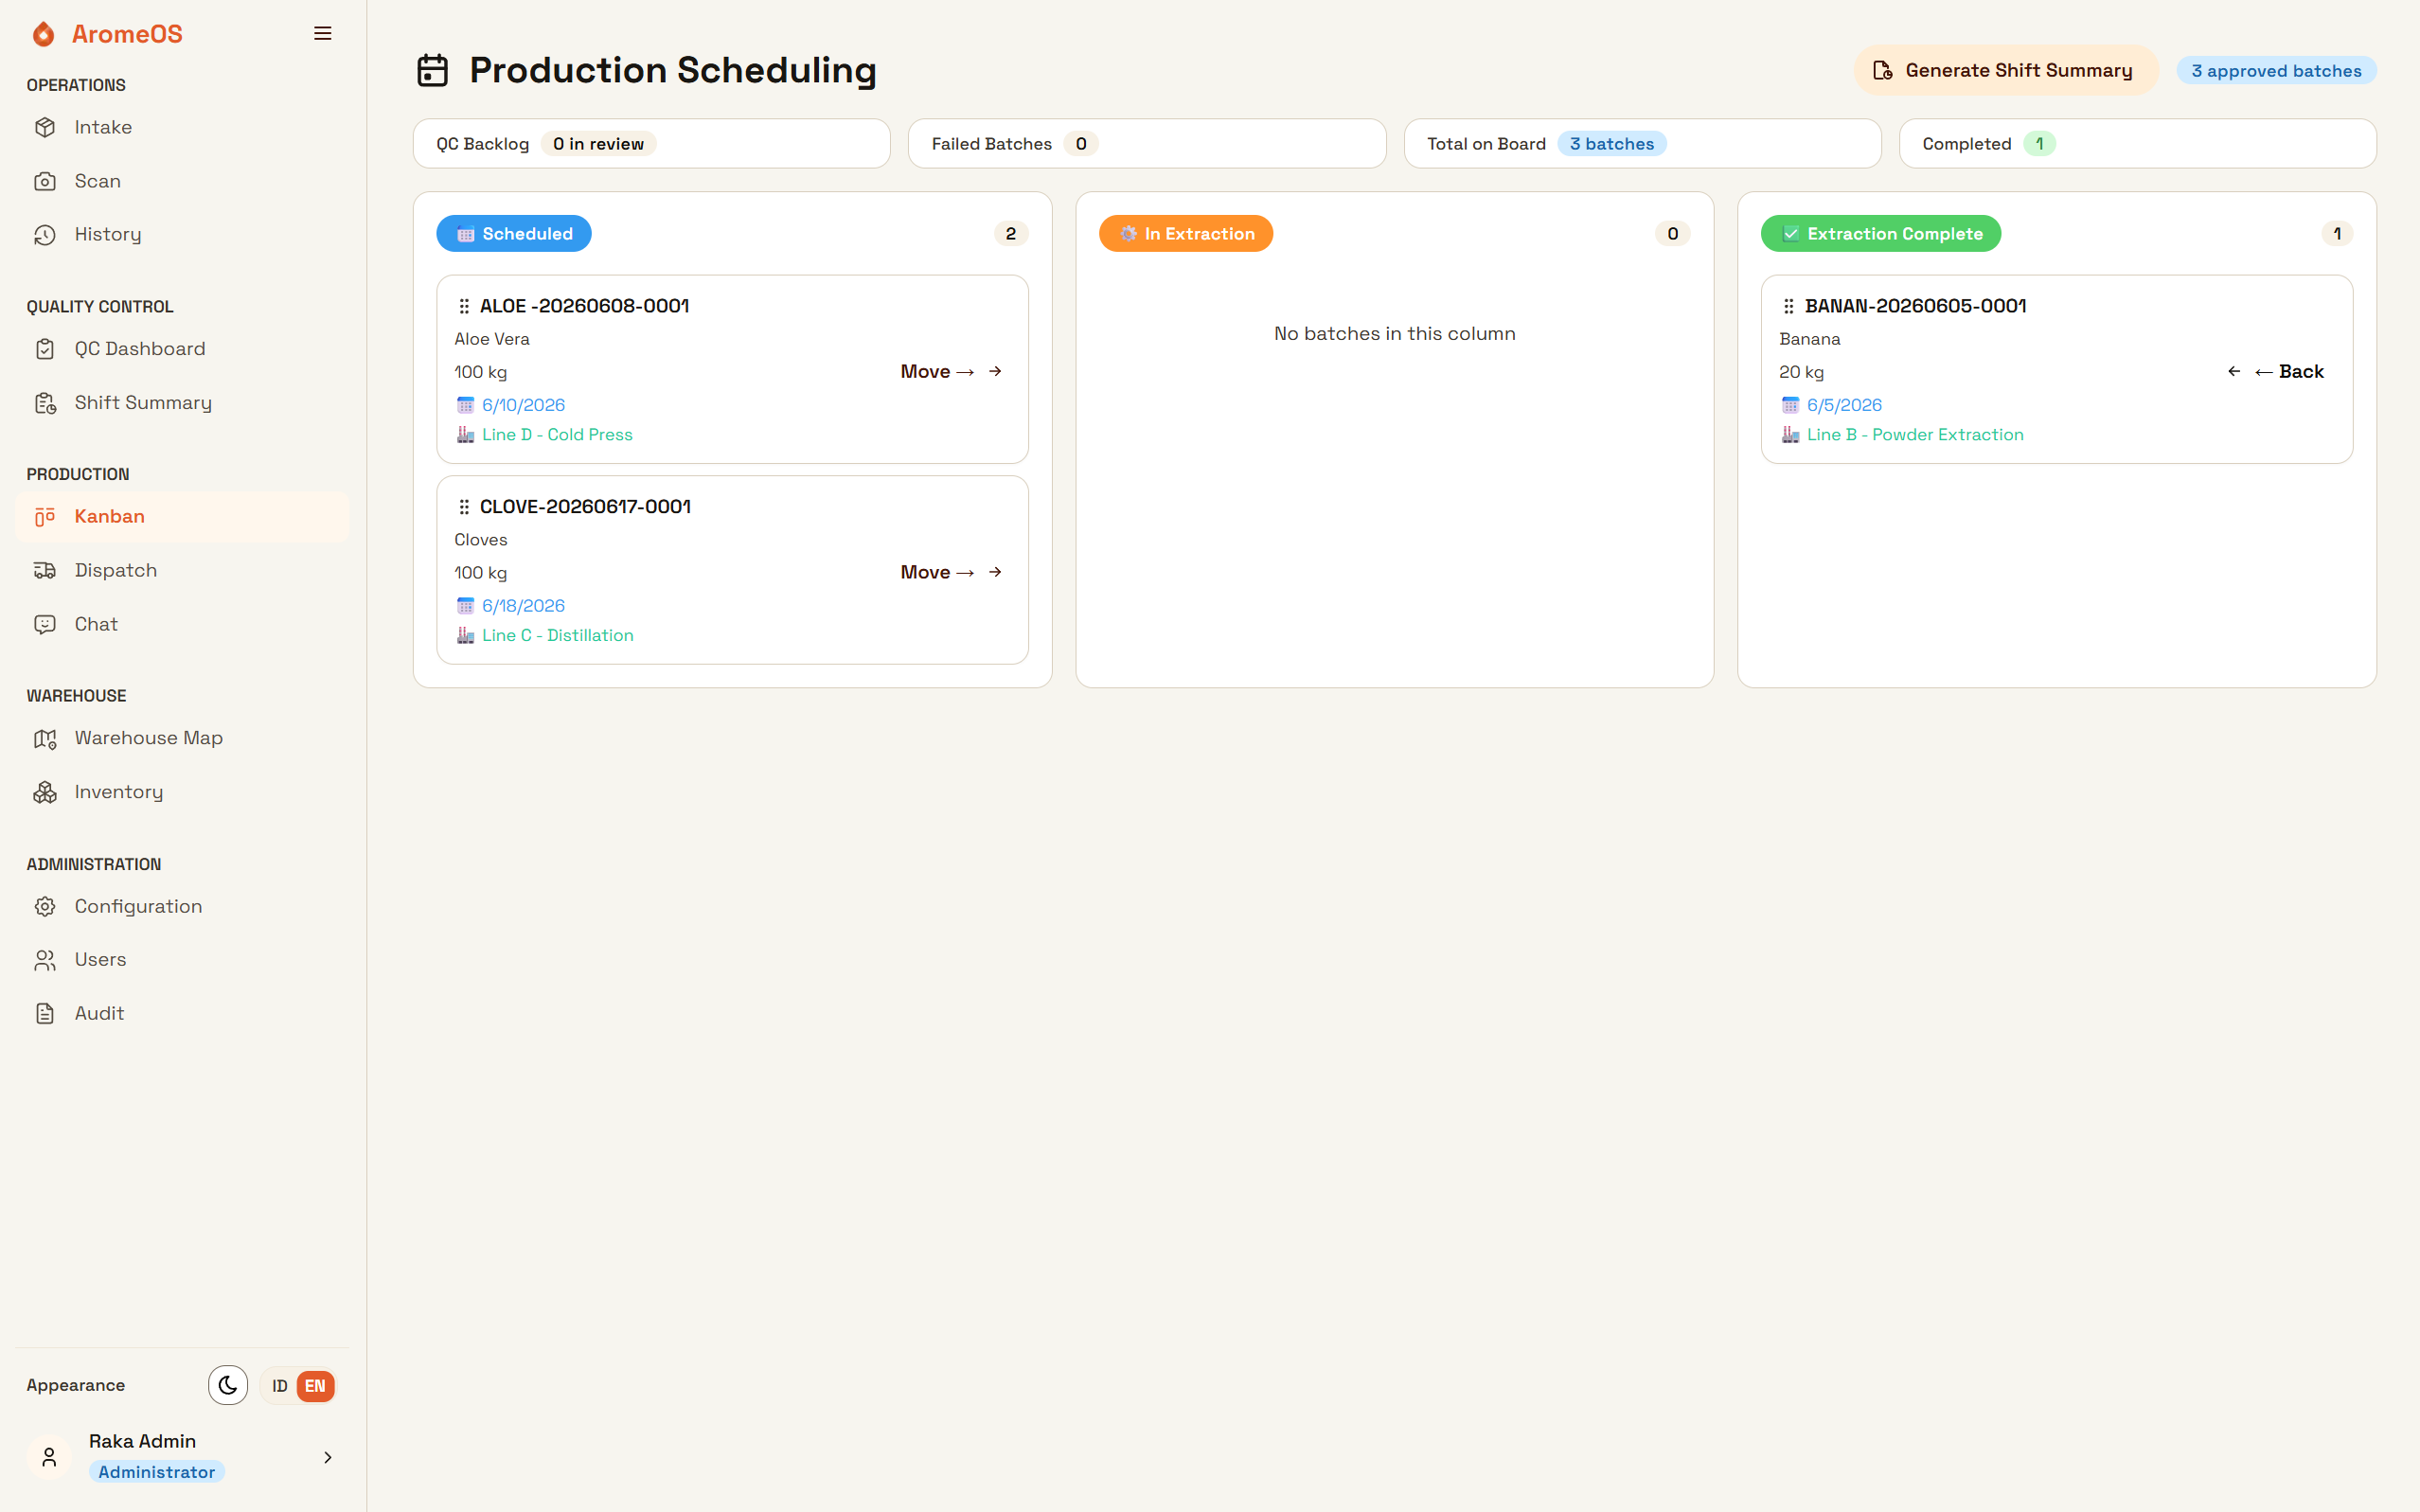Send BANAN batch back a stage
Screen dimensions: 2420x1512
point(2276,371)
